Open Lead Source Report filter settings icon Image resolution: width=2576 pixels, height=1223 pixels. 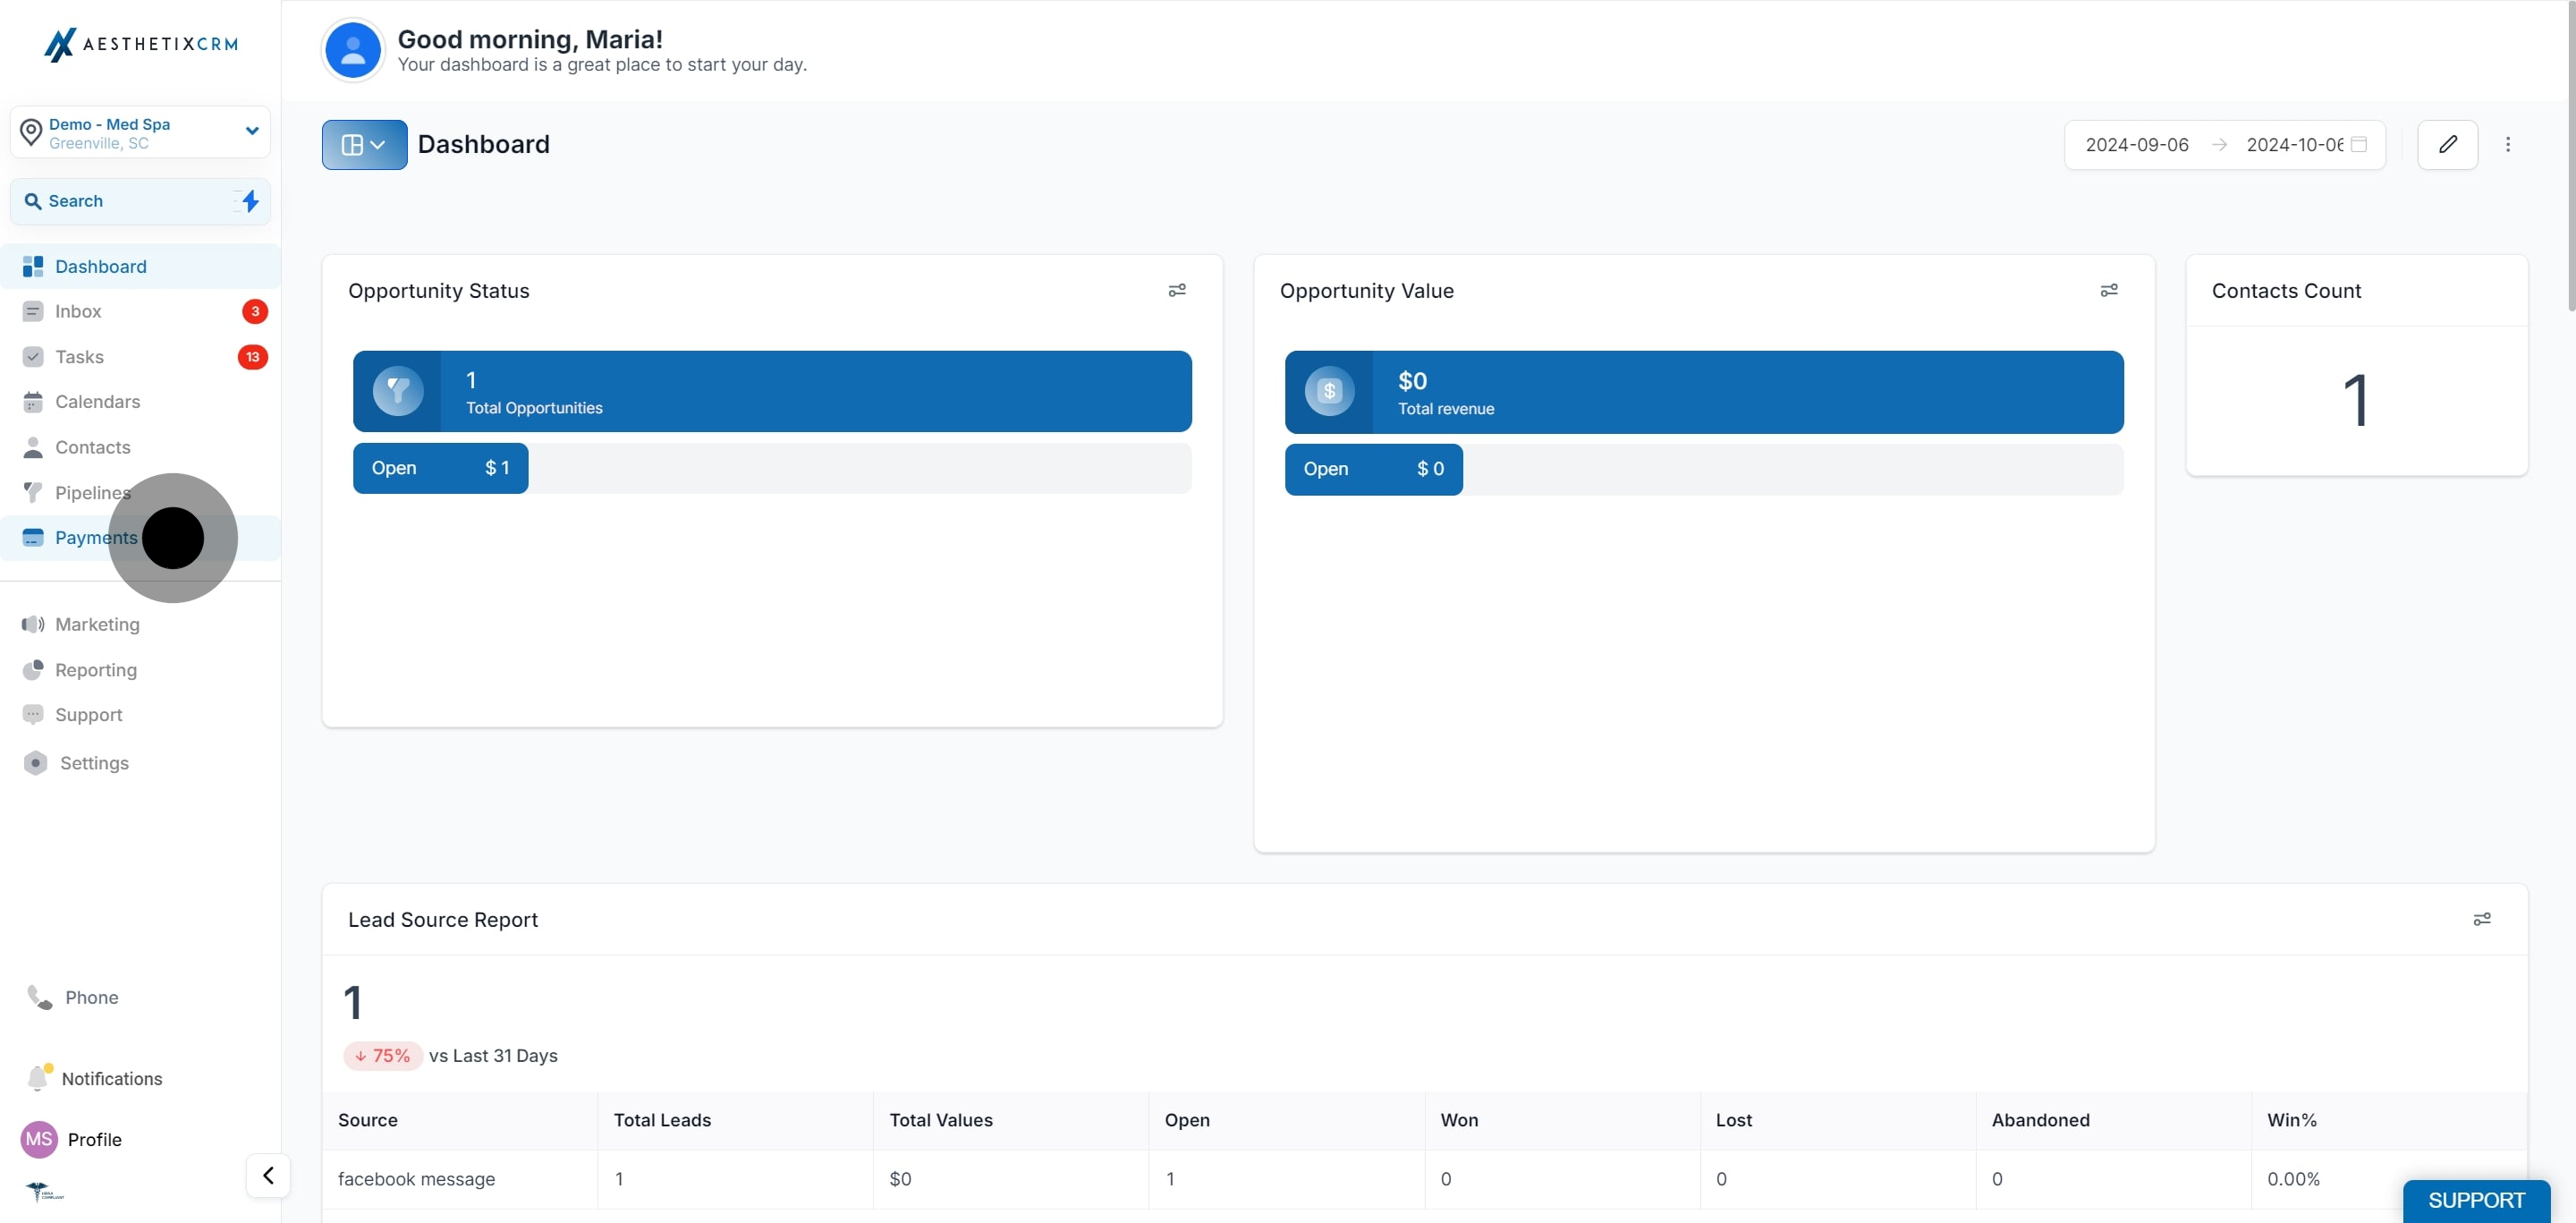click(x=2482, y=919)
